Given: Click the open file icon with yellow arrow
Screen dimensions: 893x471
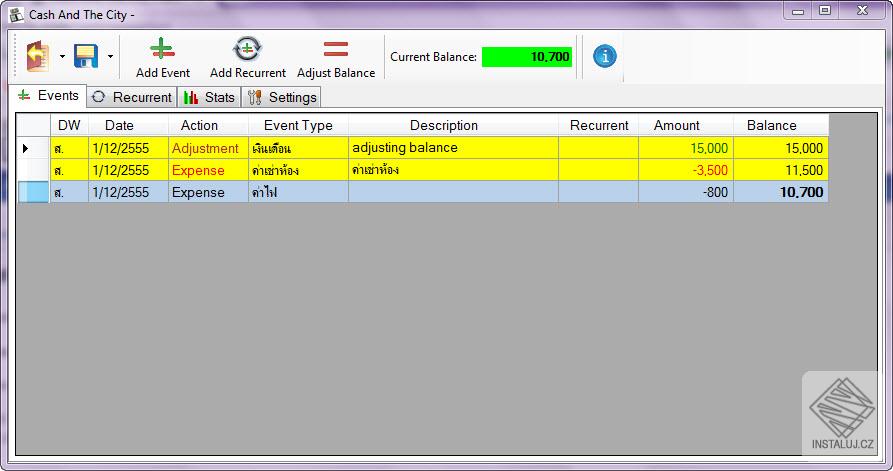Looking at the screenshot, I should 38,56.
